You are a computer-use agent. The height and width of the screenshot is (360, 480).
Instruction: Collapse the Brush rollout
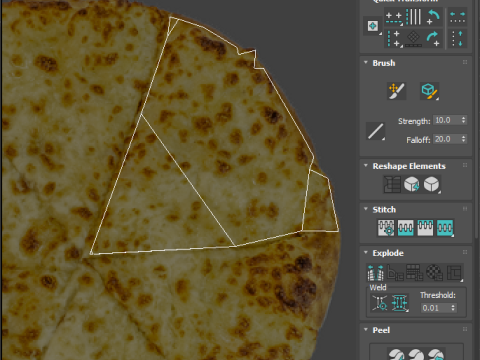(x=366, y=62)
